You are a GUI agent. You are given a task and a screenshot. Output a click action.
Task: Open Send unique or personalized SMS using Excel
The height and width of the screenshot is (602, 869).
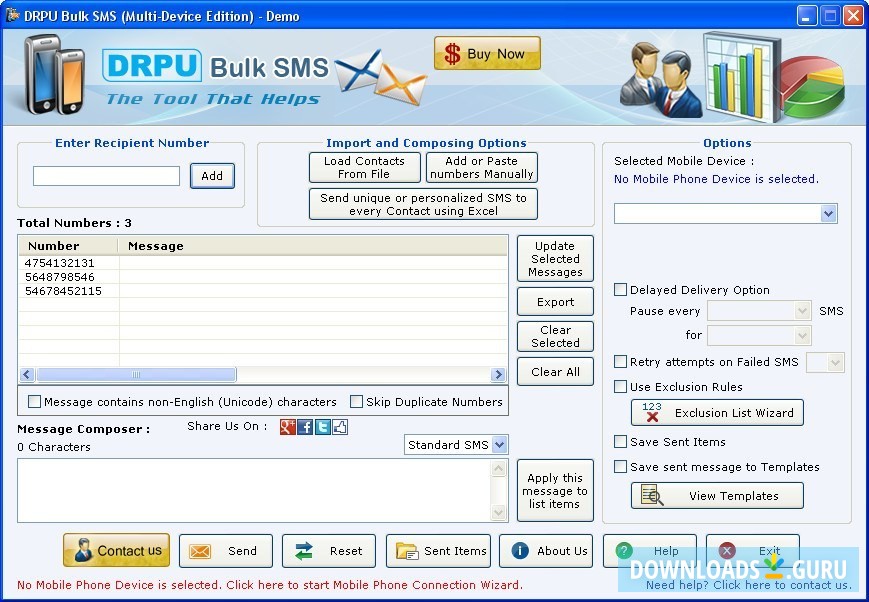[x=423, y=205]
